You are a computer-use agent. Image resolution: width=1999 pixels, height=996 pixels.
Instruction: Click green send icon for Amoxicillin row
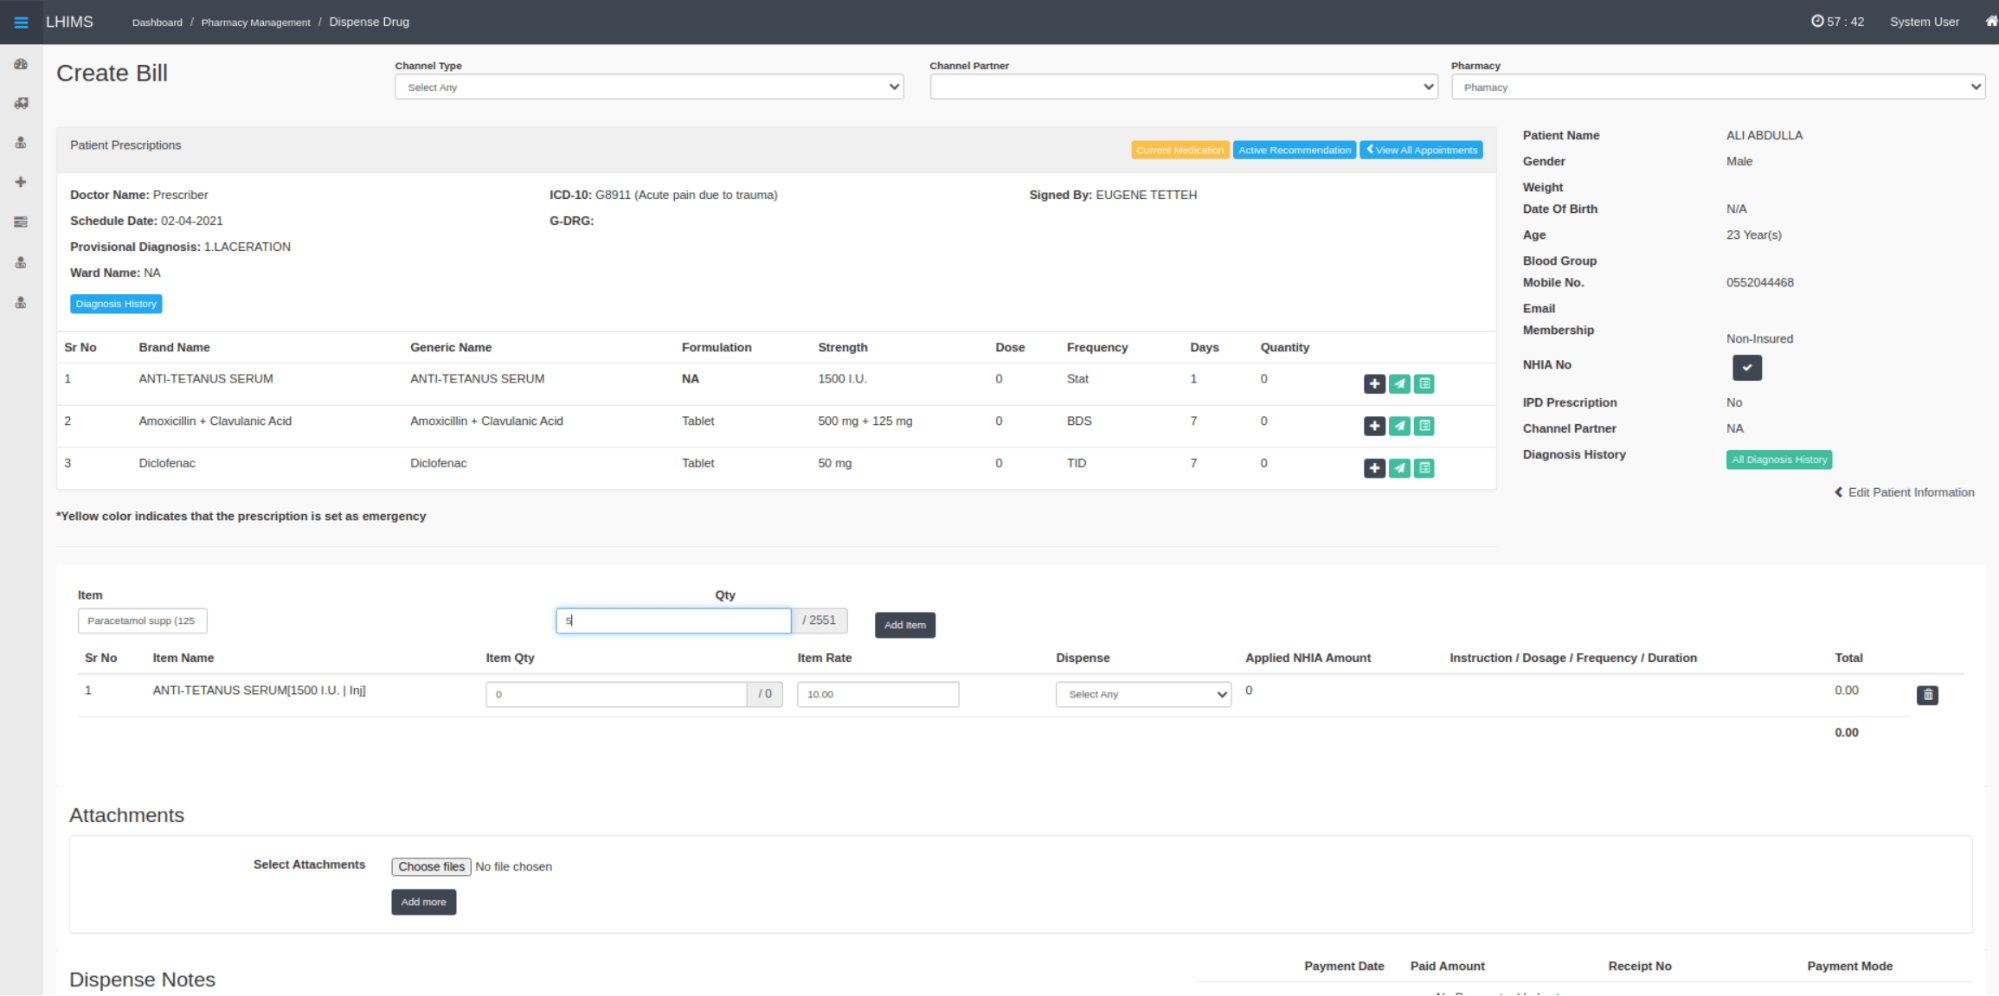[1399, 426]
